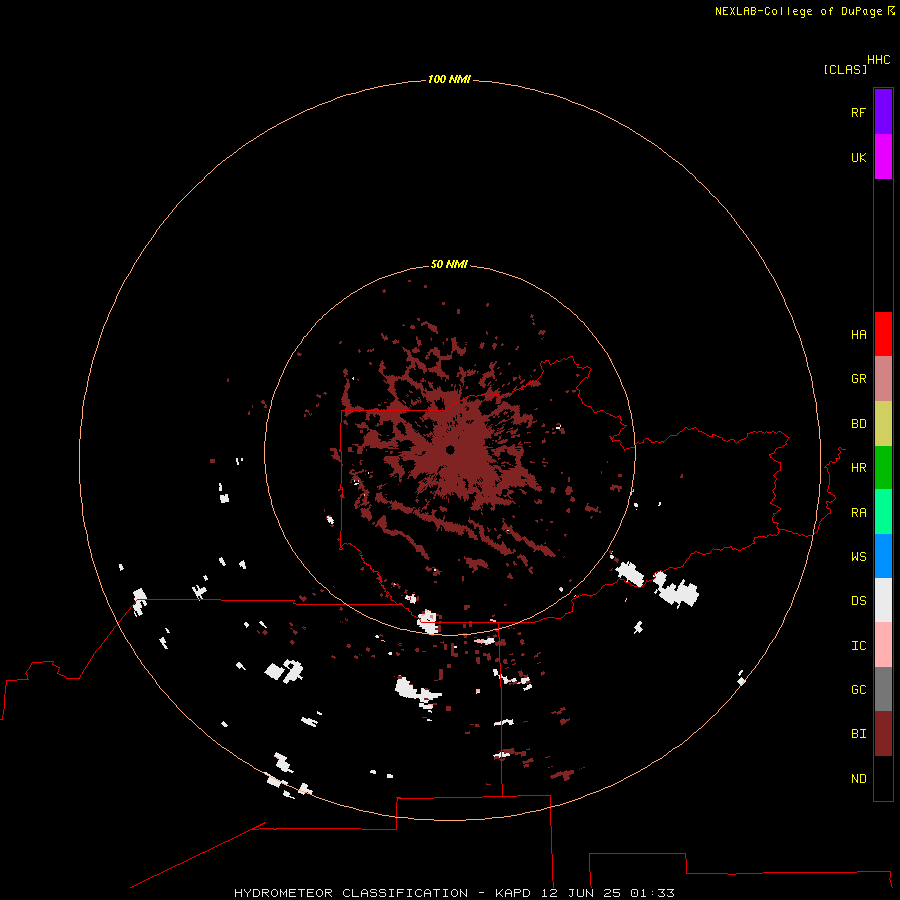Click the KAPD station identifier in the caption

click(514, 893)
